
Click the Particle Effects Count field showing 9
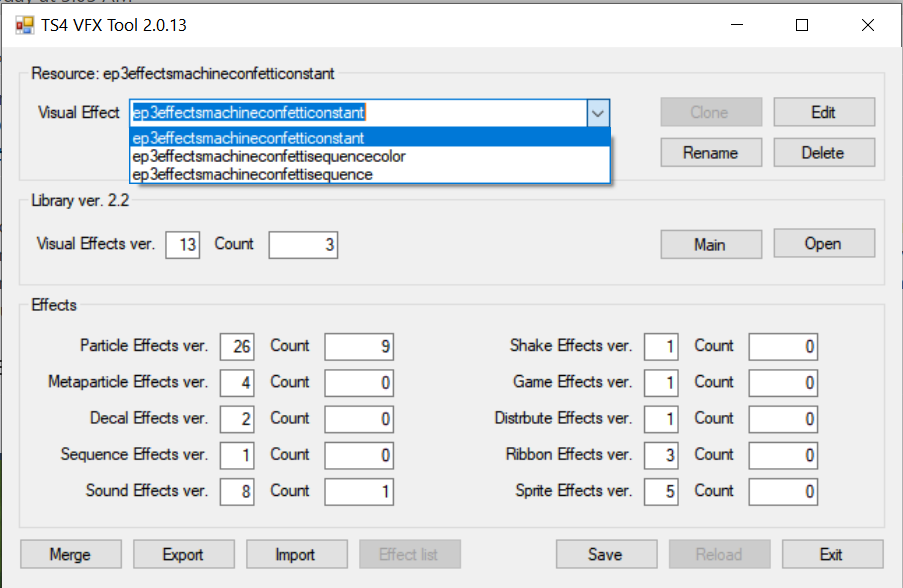pyautogui.click(x=359, y=346)
